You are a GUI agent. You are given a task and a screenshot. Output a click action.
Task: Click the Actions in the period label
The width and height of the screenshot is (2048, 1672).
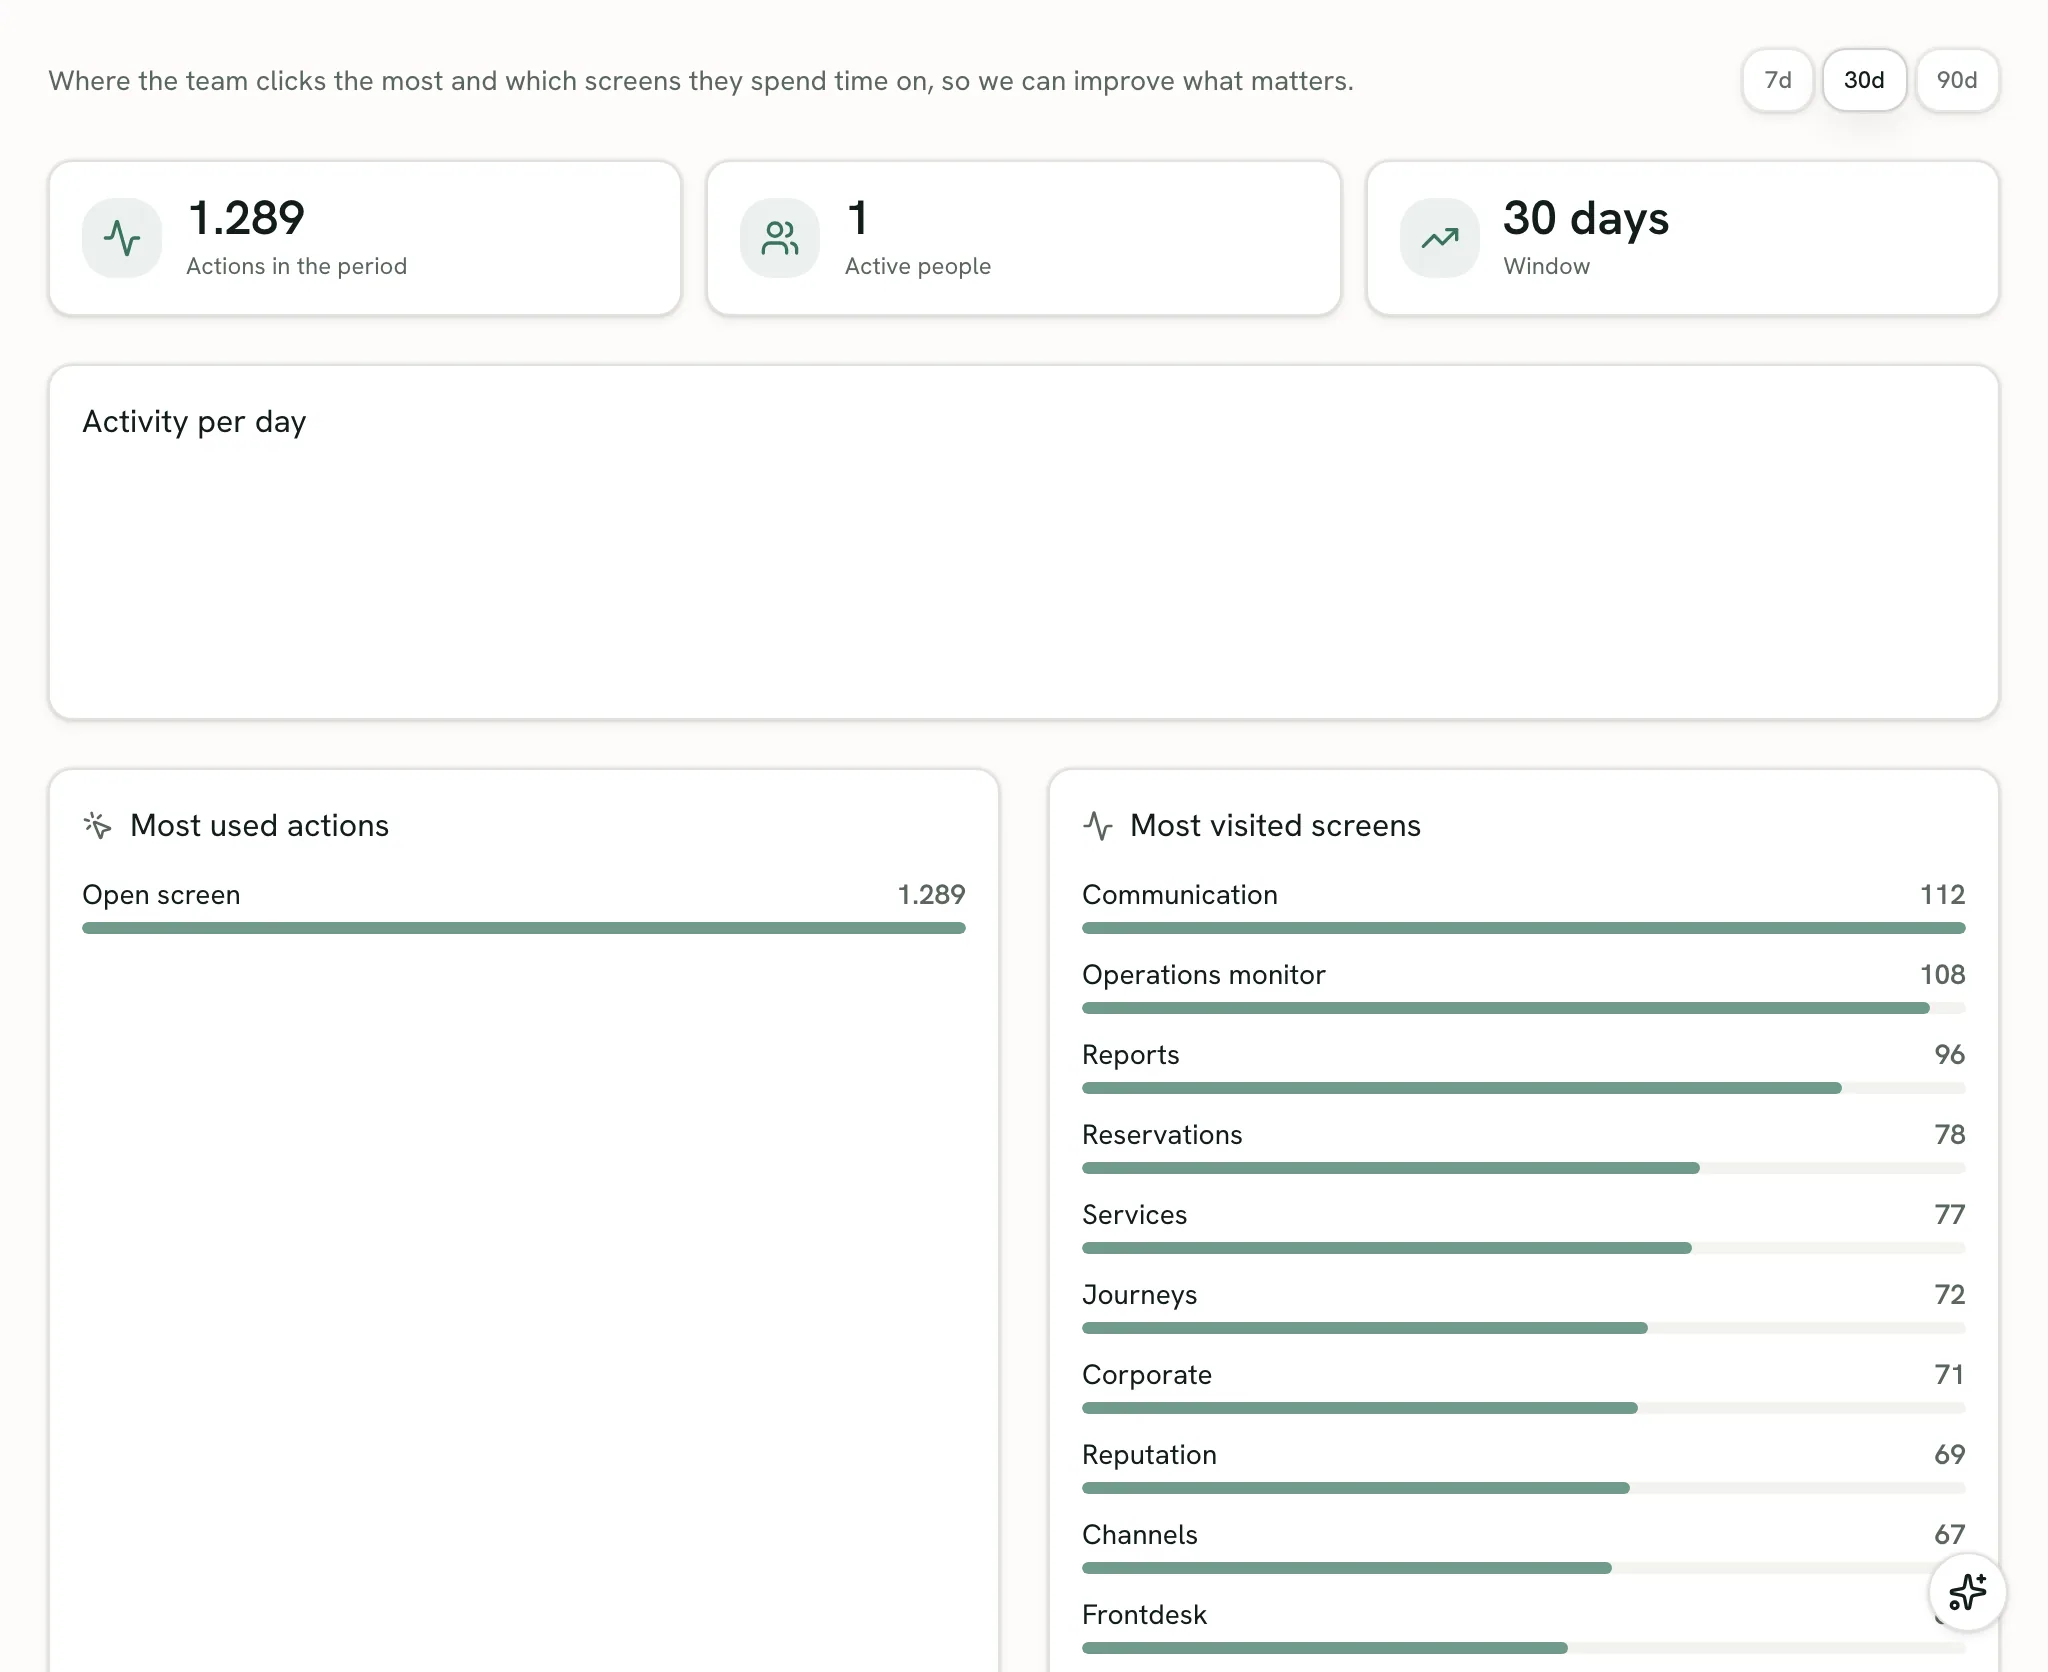(297, 266)
